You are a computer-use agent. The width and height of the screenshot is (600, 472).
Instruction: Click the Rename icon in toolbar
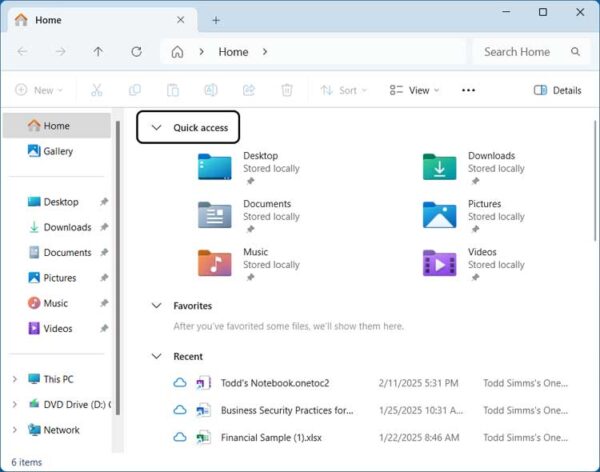click(211, 90)
